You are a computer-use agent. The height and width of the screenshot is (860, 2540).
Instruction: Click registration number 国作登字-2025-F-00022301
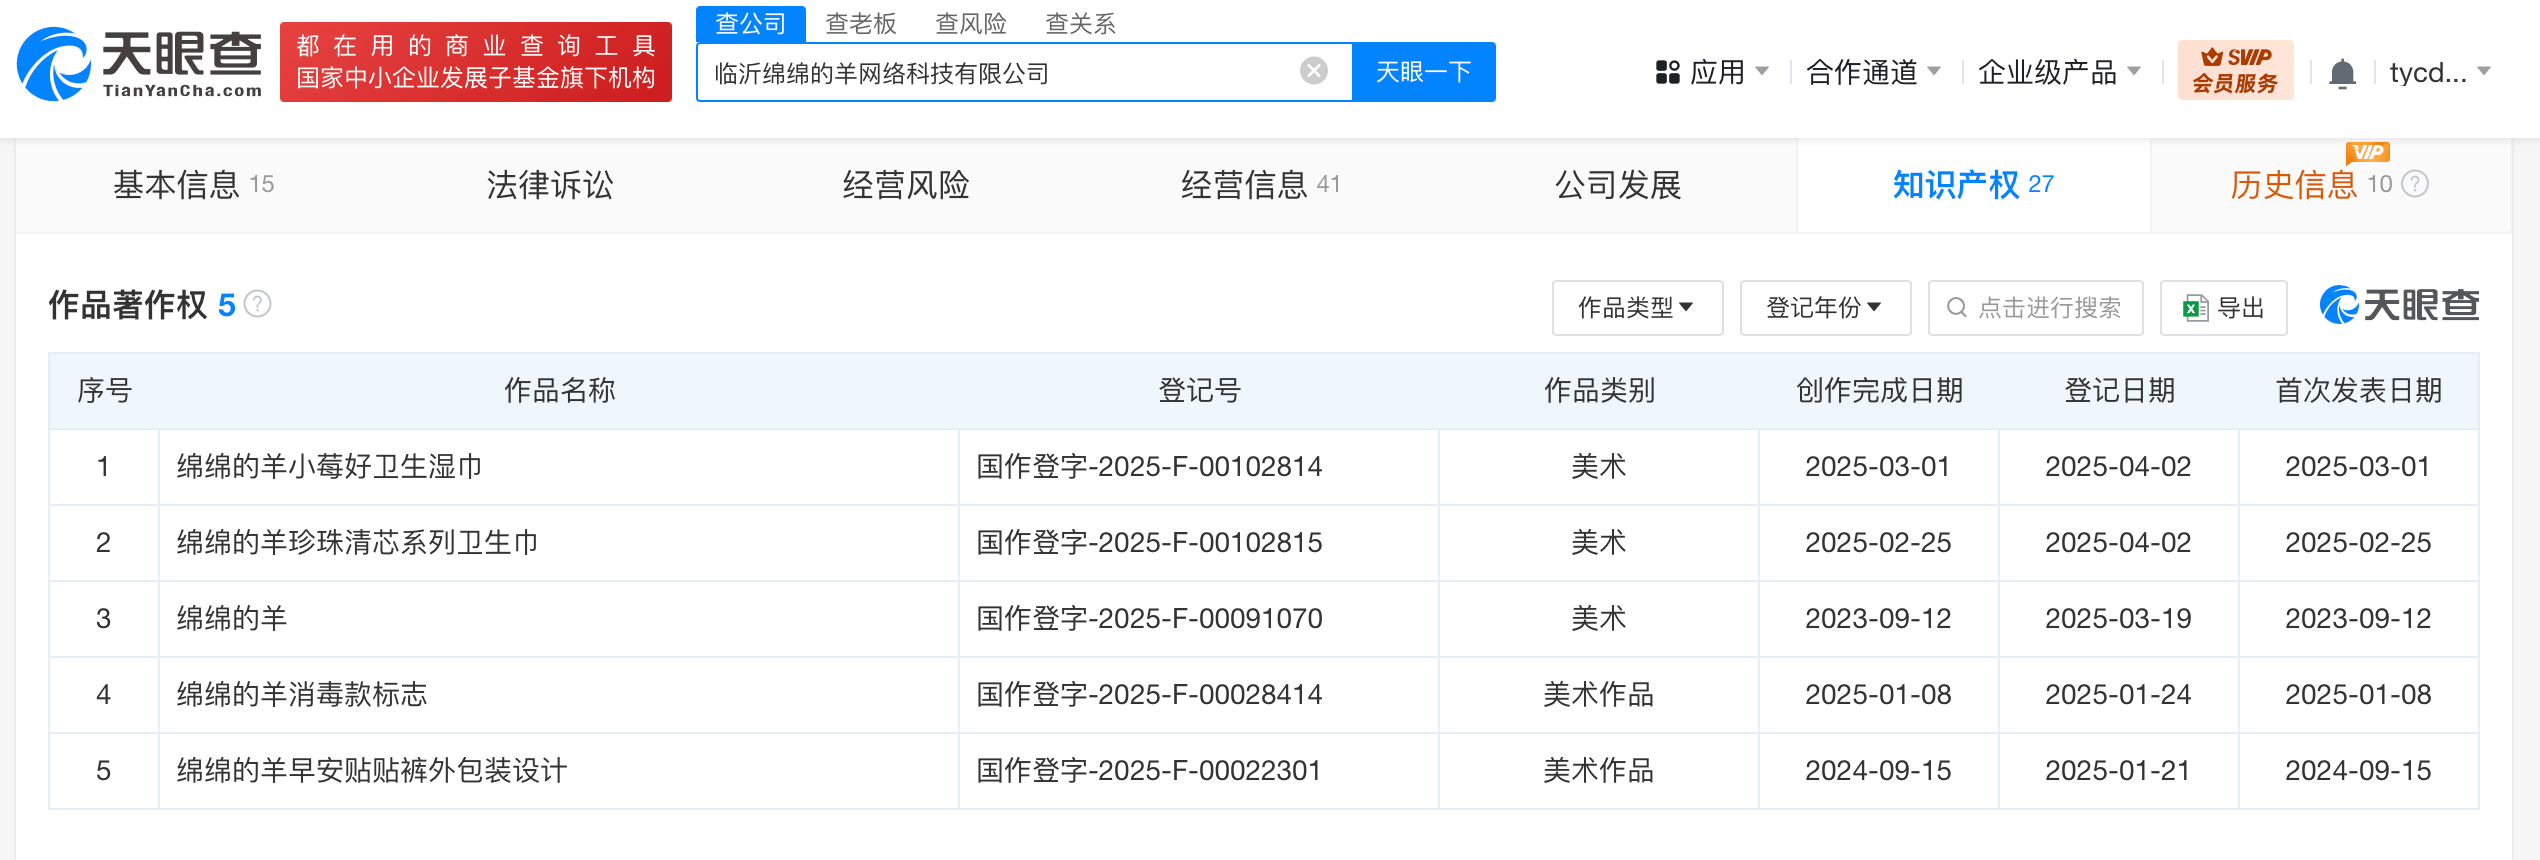pyautogui.click(x=1149, y=770)
